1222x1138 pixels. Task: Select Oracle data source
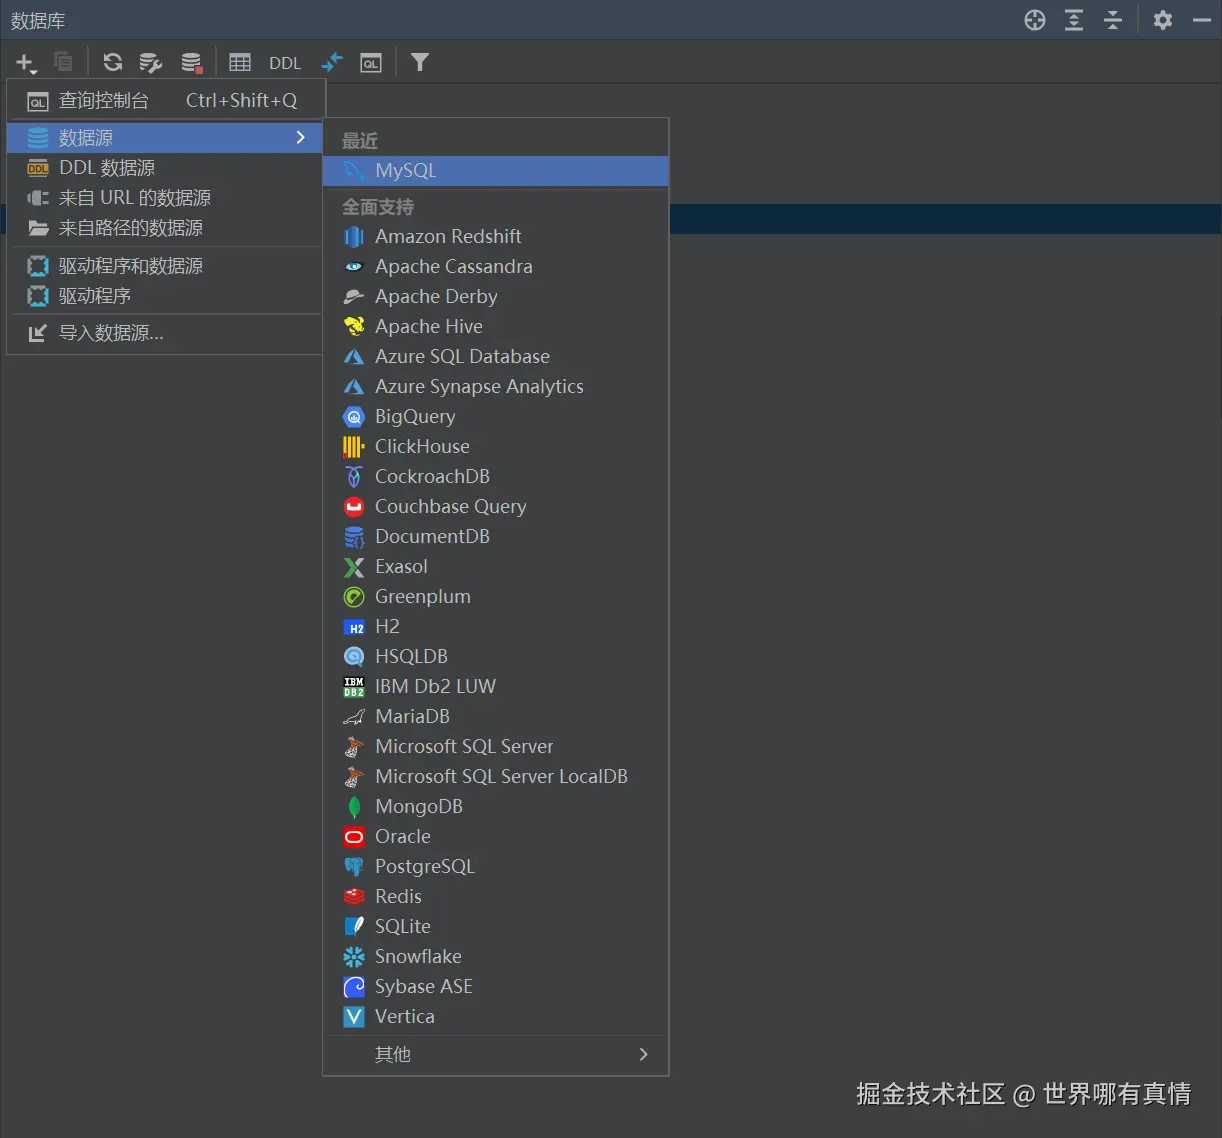pyautogui.click(x=496, y=836)
